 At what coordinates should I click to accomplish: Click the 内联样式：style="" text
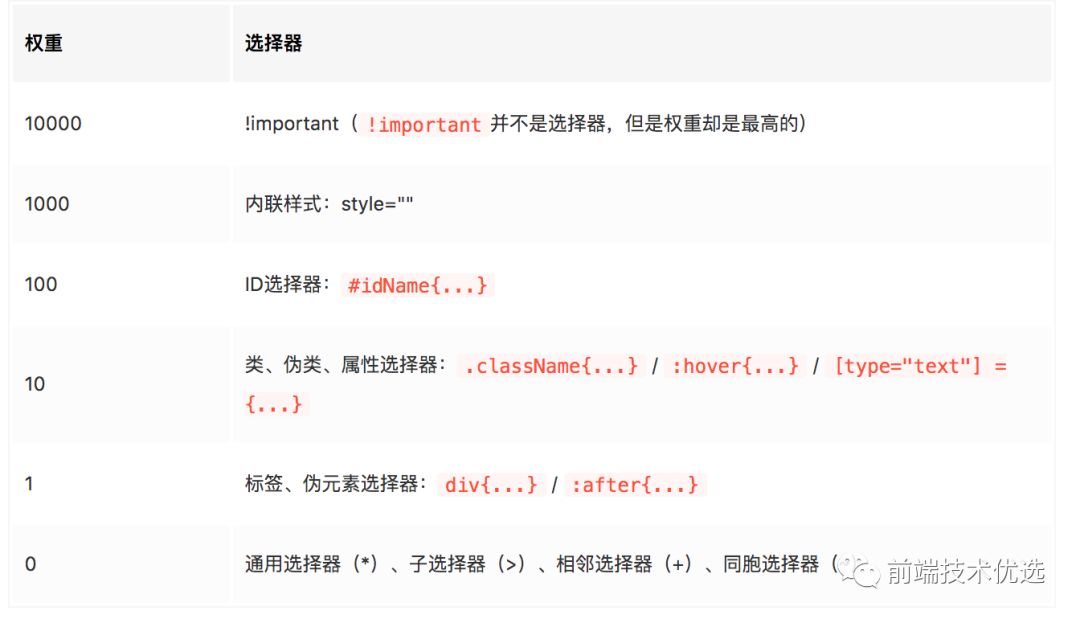tap(329, 204)
